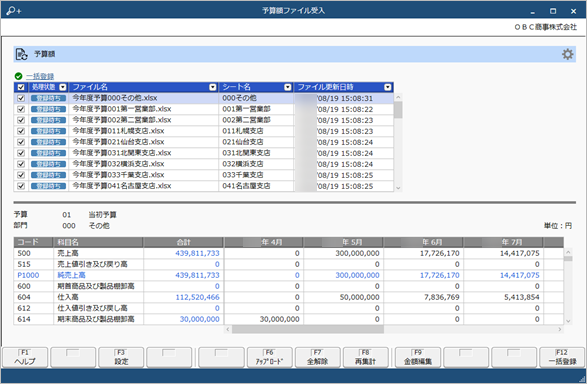Click the 合計 column header
Image resolution: width=587 pixels, height=384 pixels.
183,242
